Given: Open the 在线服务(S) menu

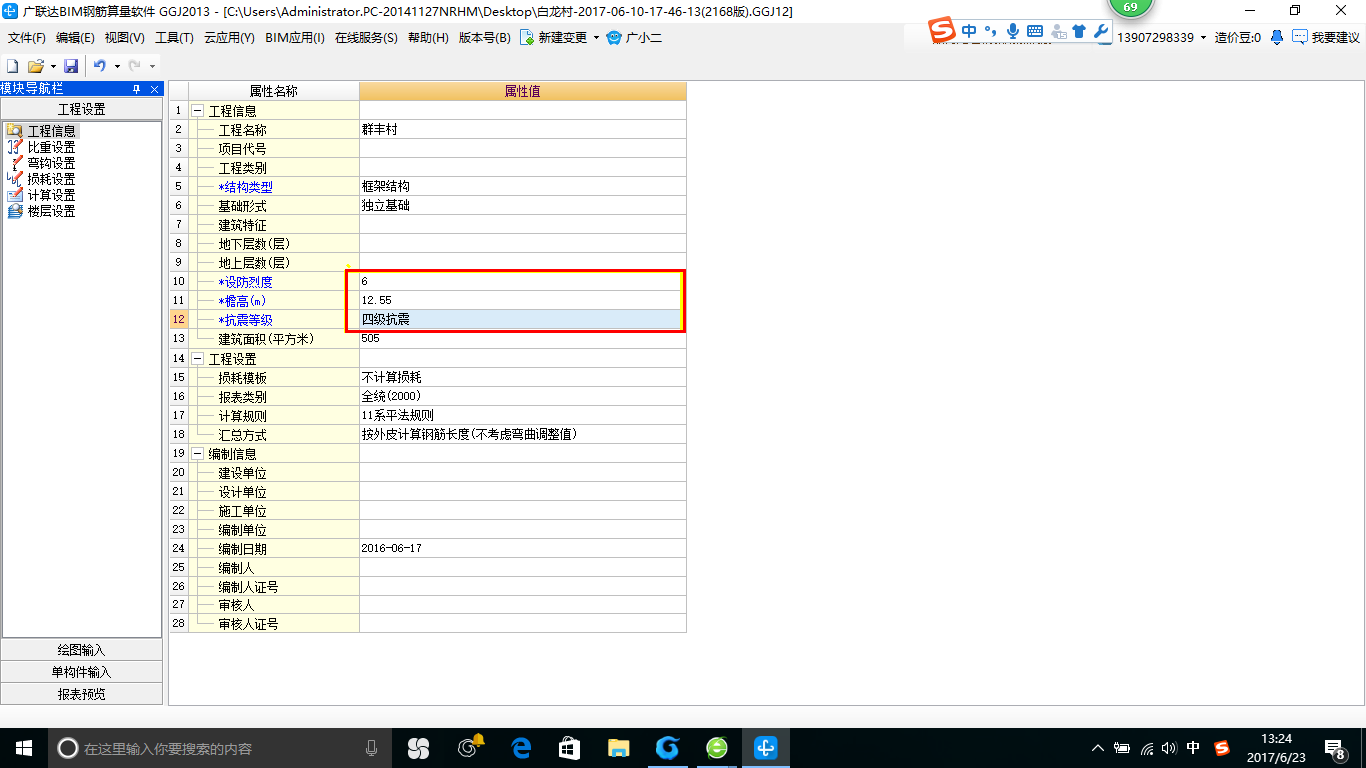Looking at the screenshot, I should pos(366,37).
